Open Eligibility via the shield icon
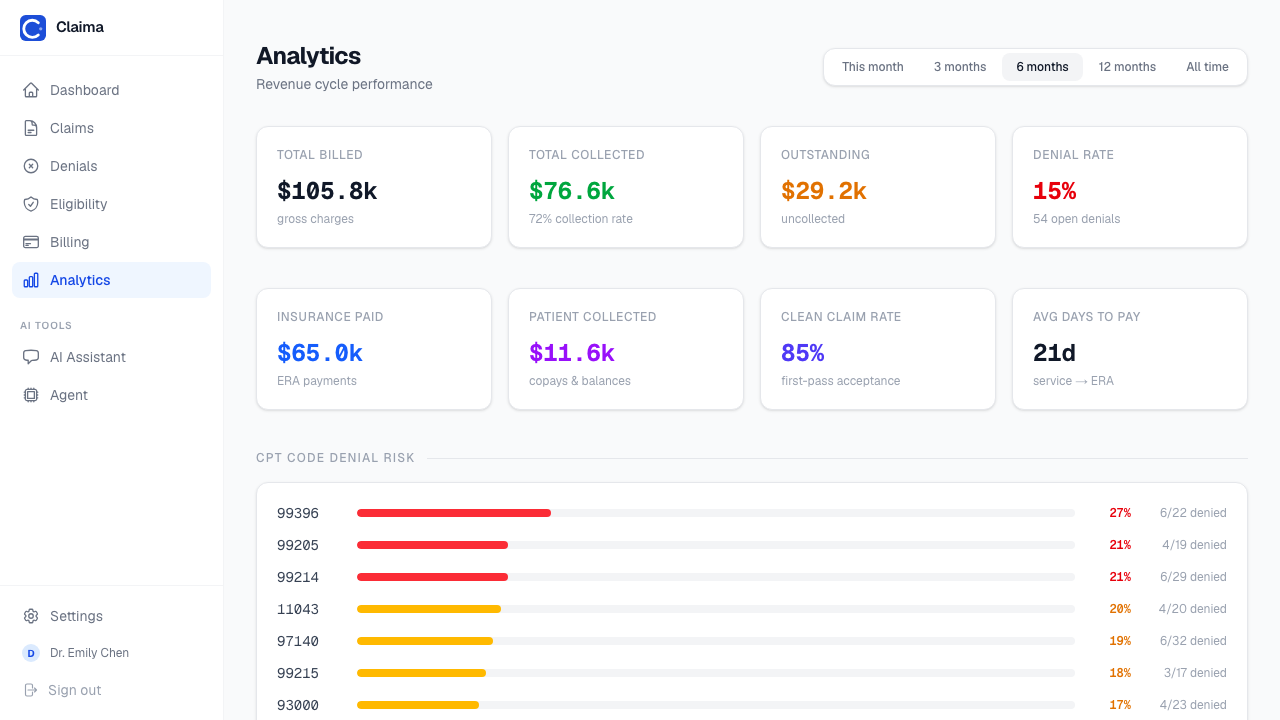Image resolution: width=1280 pixels, height=720 pixels. click(x=31, y=204)
